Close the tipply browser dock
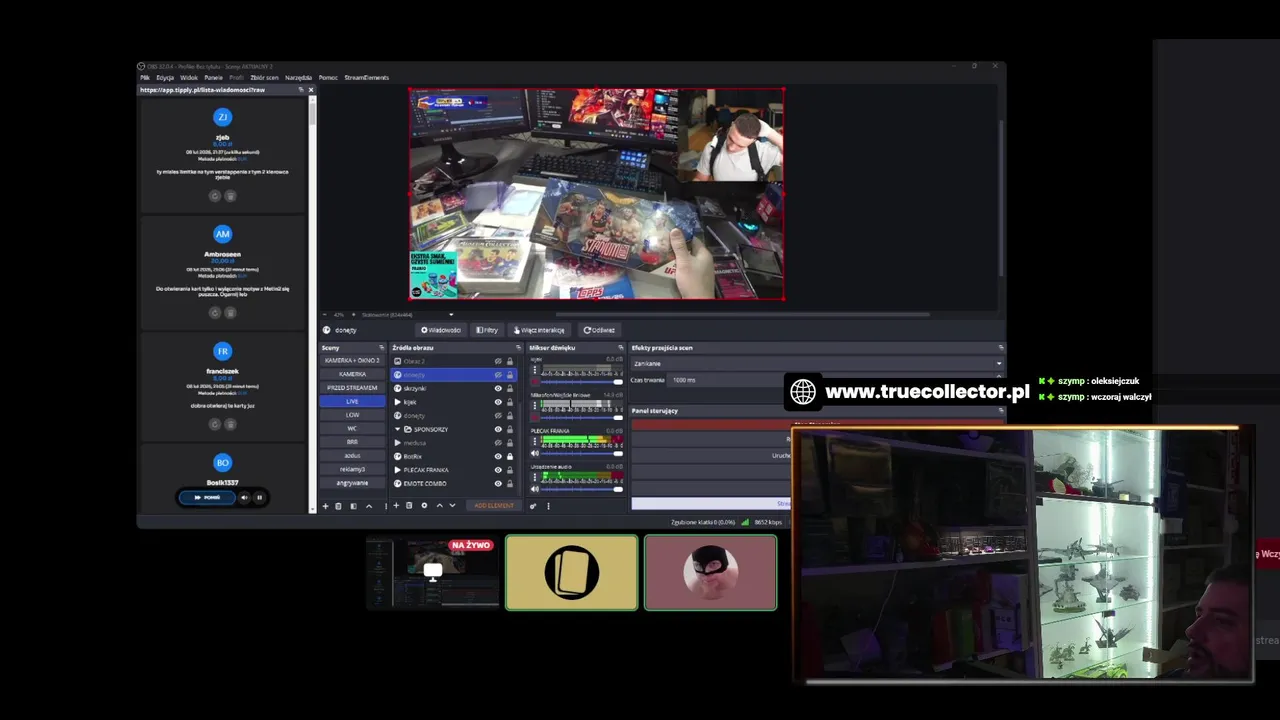Viewport: 1280px width, 720px height. (311, 90)
